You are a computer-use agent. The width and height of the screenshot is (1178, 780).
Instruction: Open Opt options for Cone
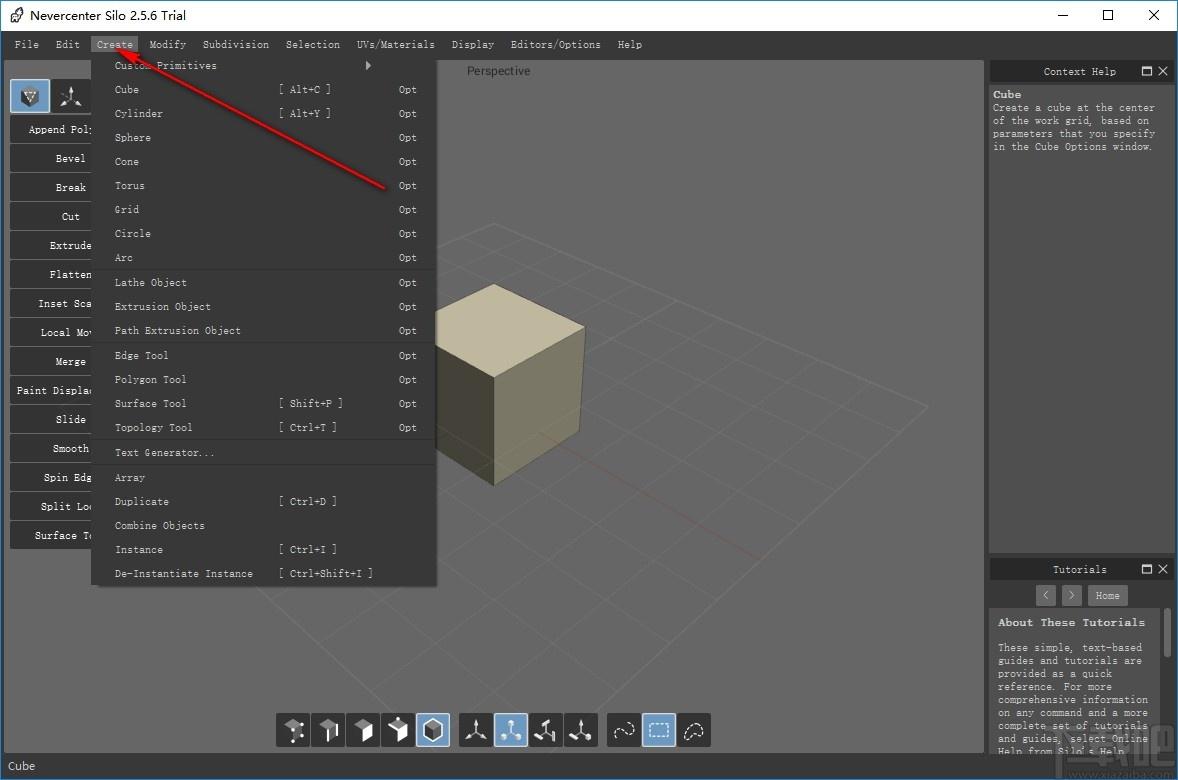pos(407,162)
